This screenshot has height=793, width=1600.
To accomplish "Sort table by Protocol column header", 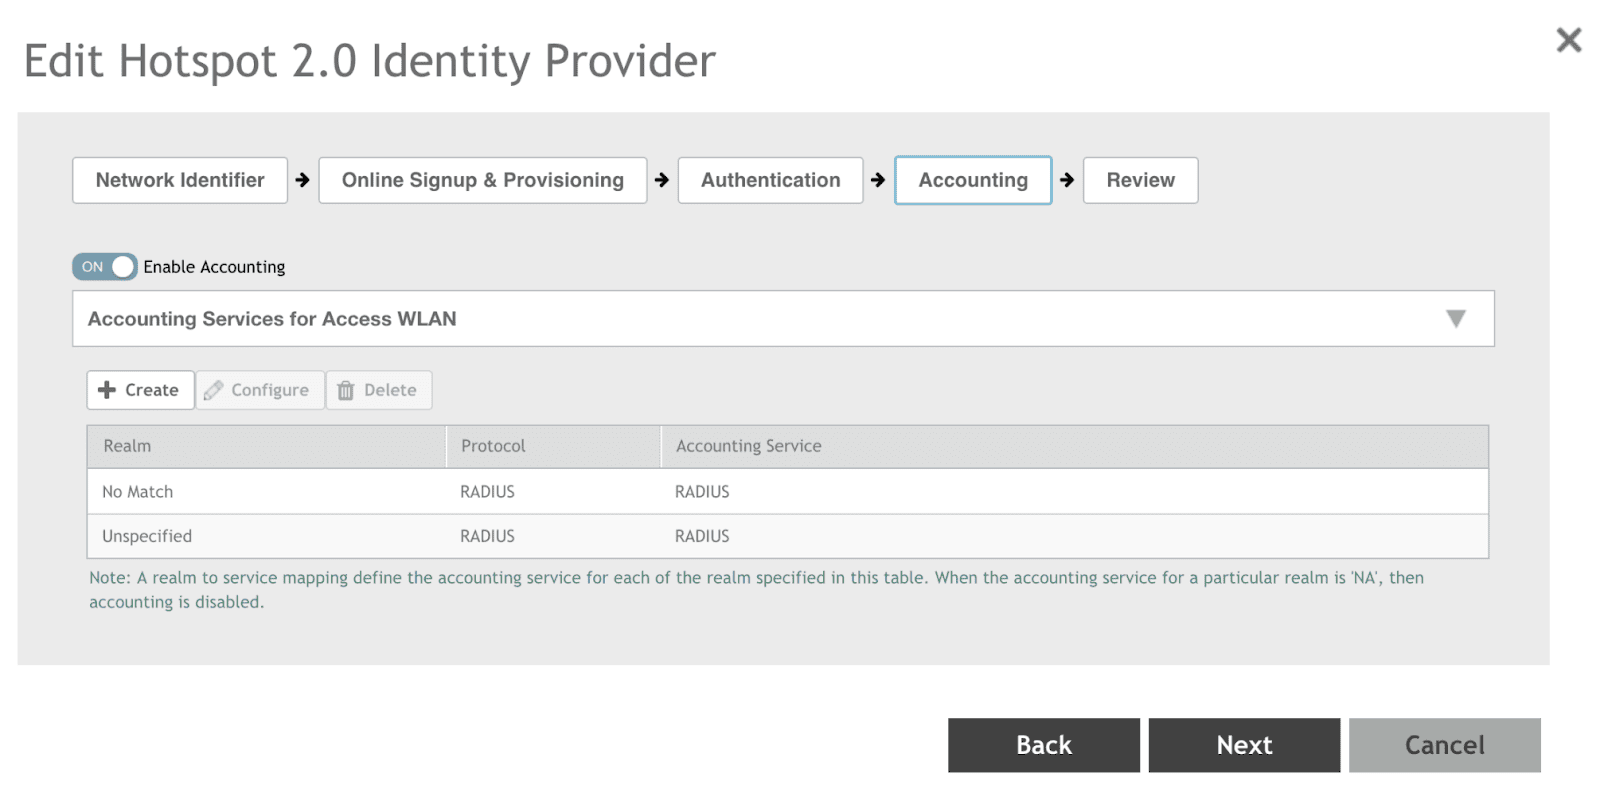I will (x=553, y=446).
